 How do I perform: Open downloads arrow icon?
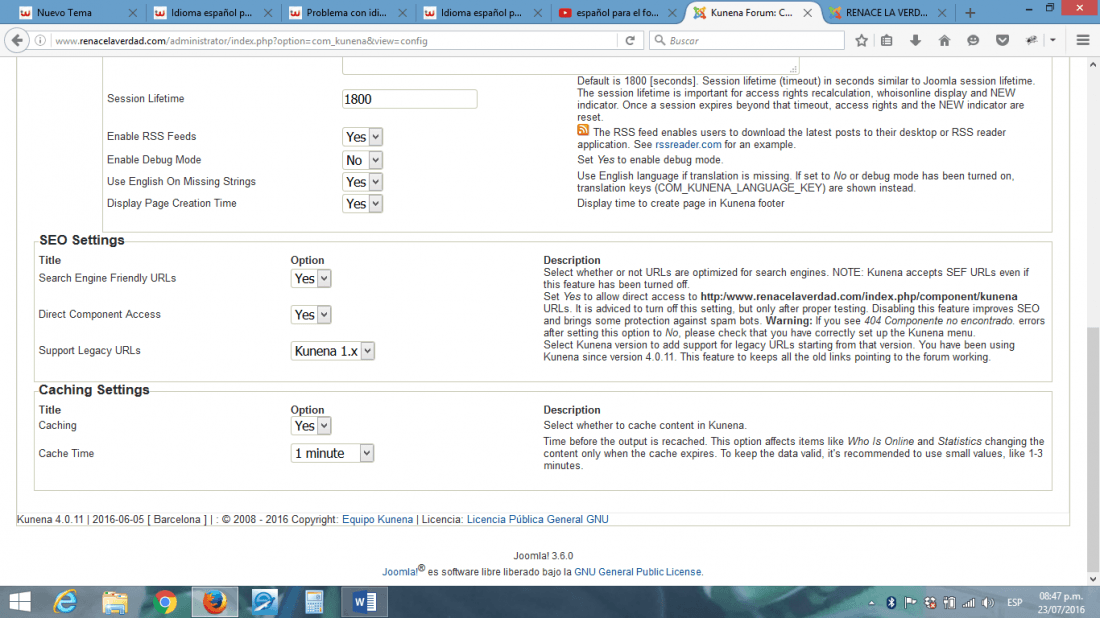click(915, 41)
